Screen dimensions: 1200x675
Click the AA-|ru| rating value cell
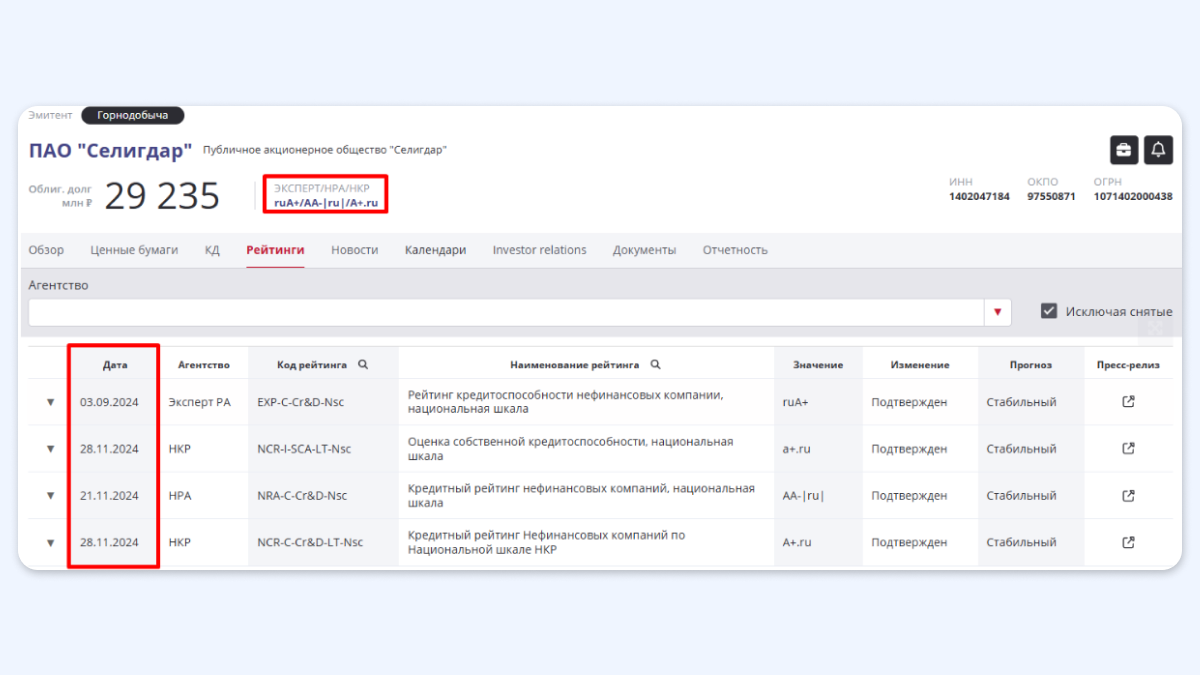[804, 495]
